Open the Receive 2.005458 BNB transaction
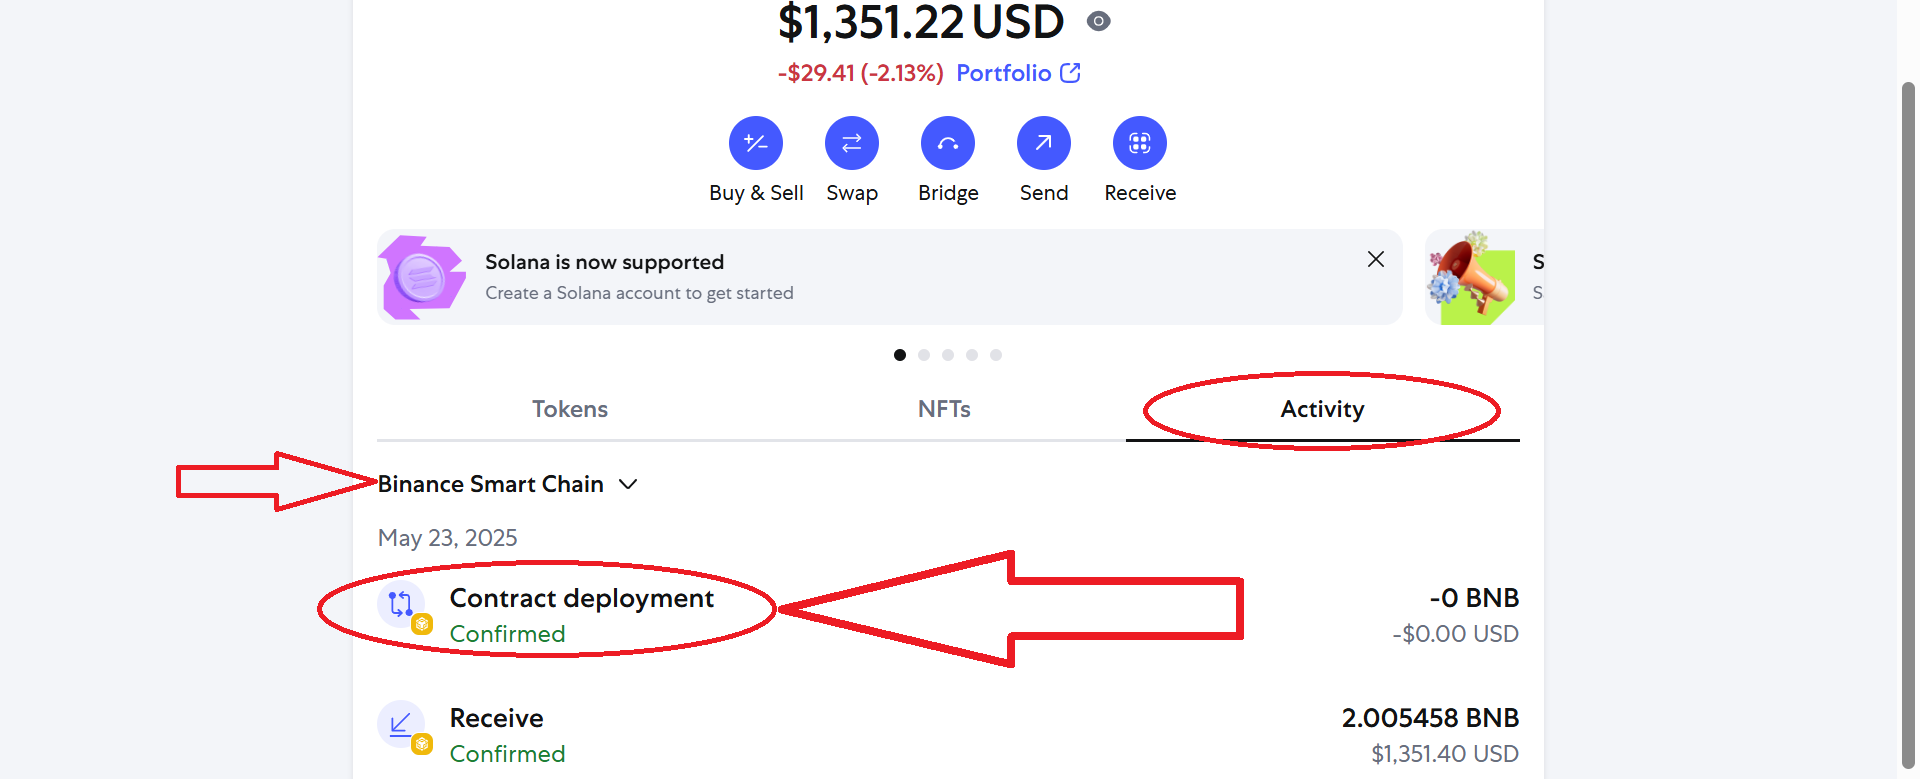This screenshot has width=1920, height=779. (x=948, y=735)
